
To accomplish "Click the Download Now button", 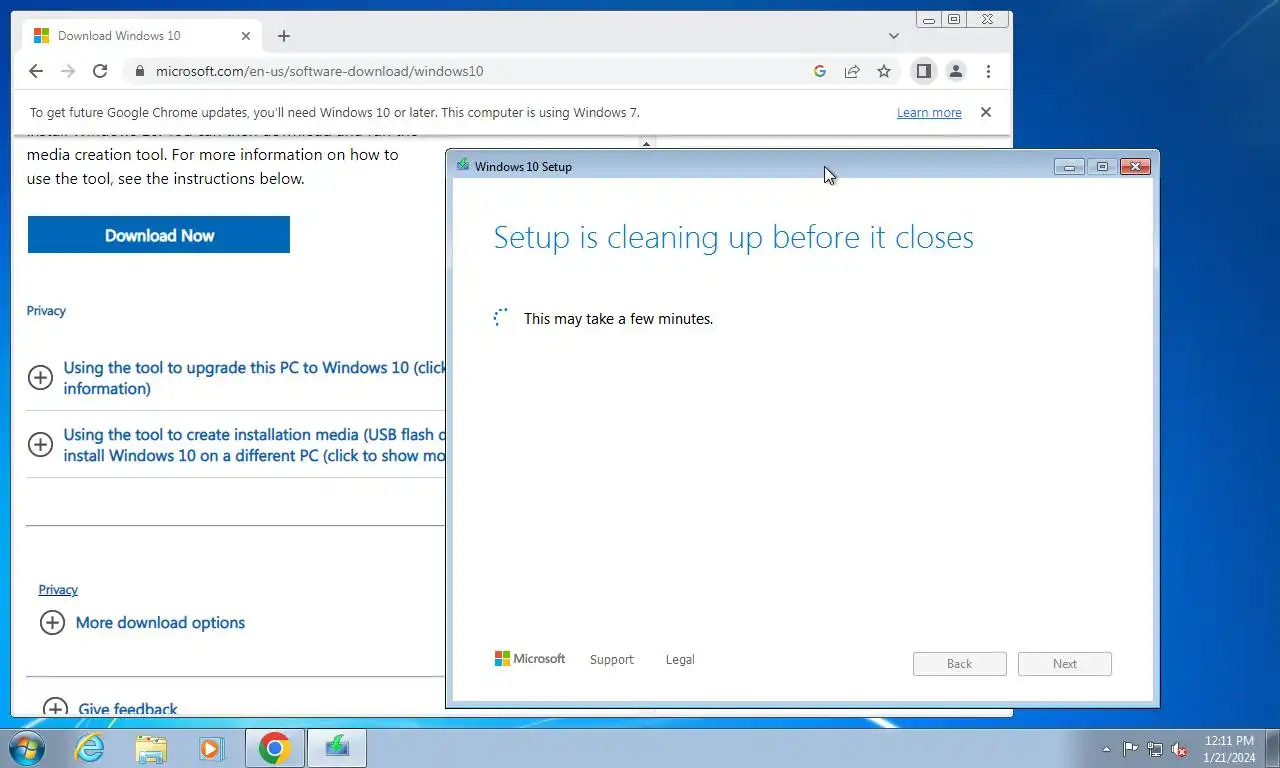I will pyautogui.click(x=159, y=235).
